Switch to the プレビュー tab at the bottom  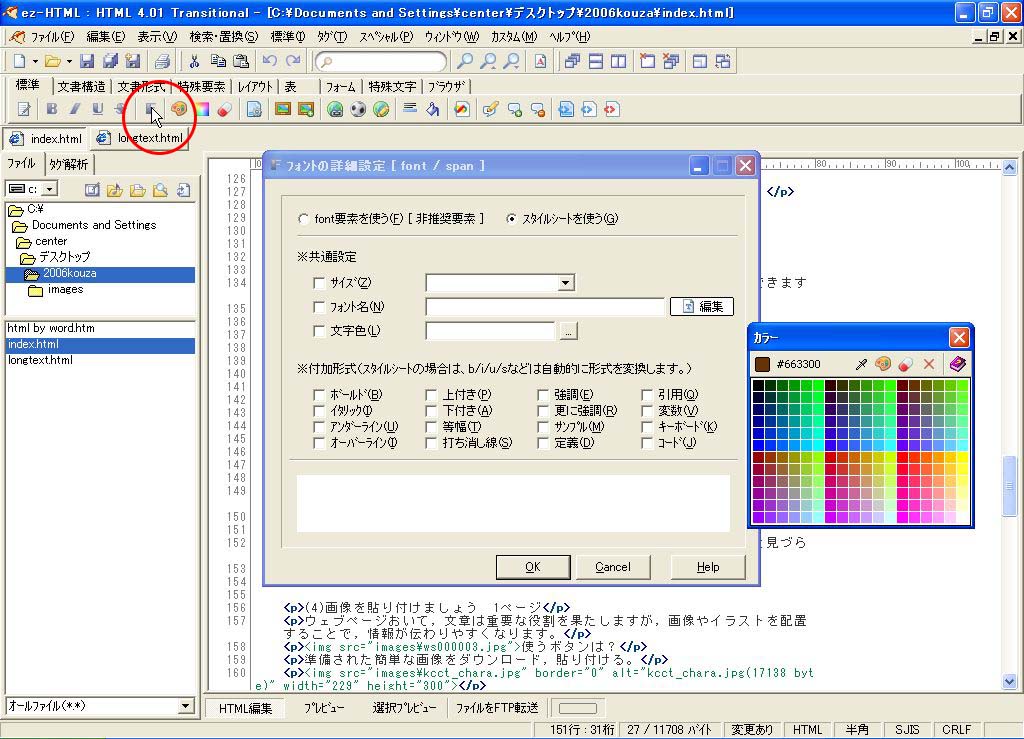[324, 708]
